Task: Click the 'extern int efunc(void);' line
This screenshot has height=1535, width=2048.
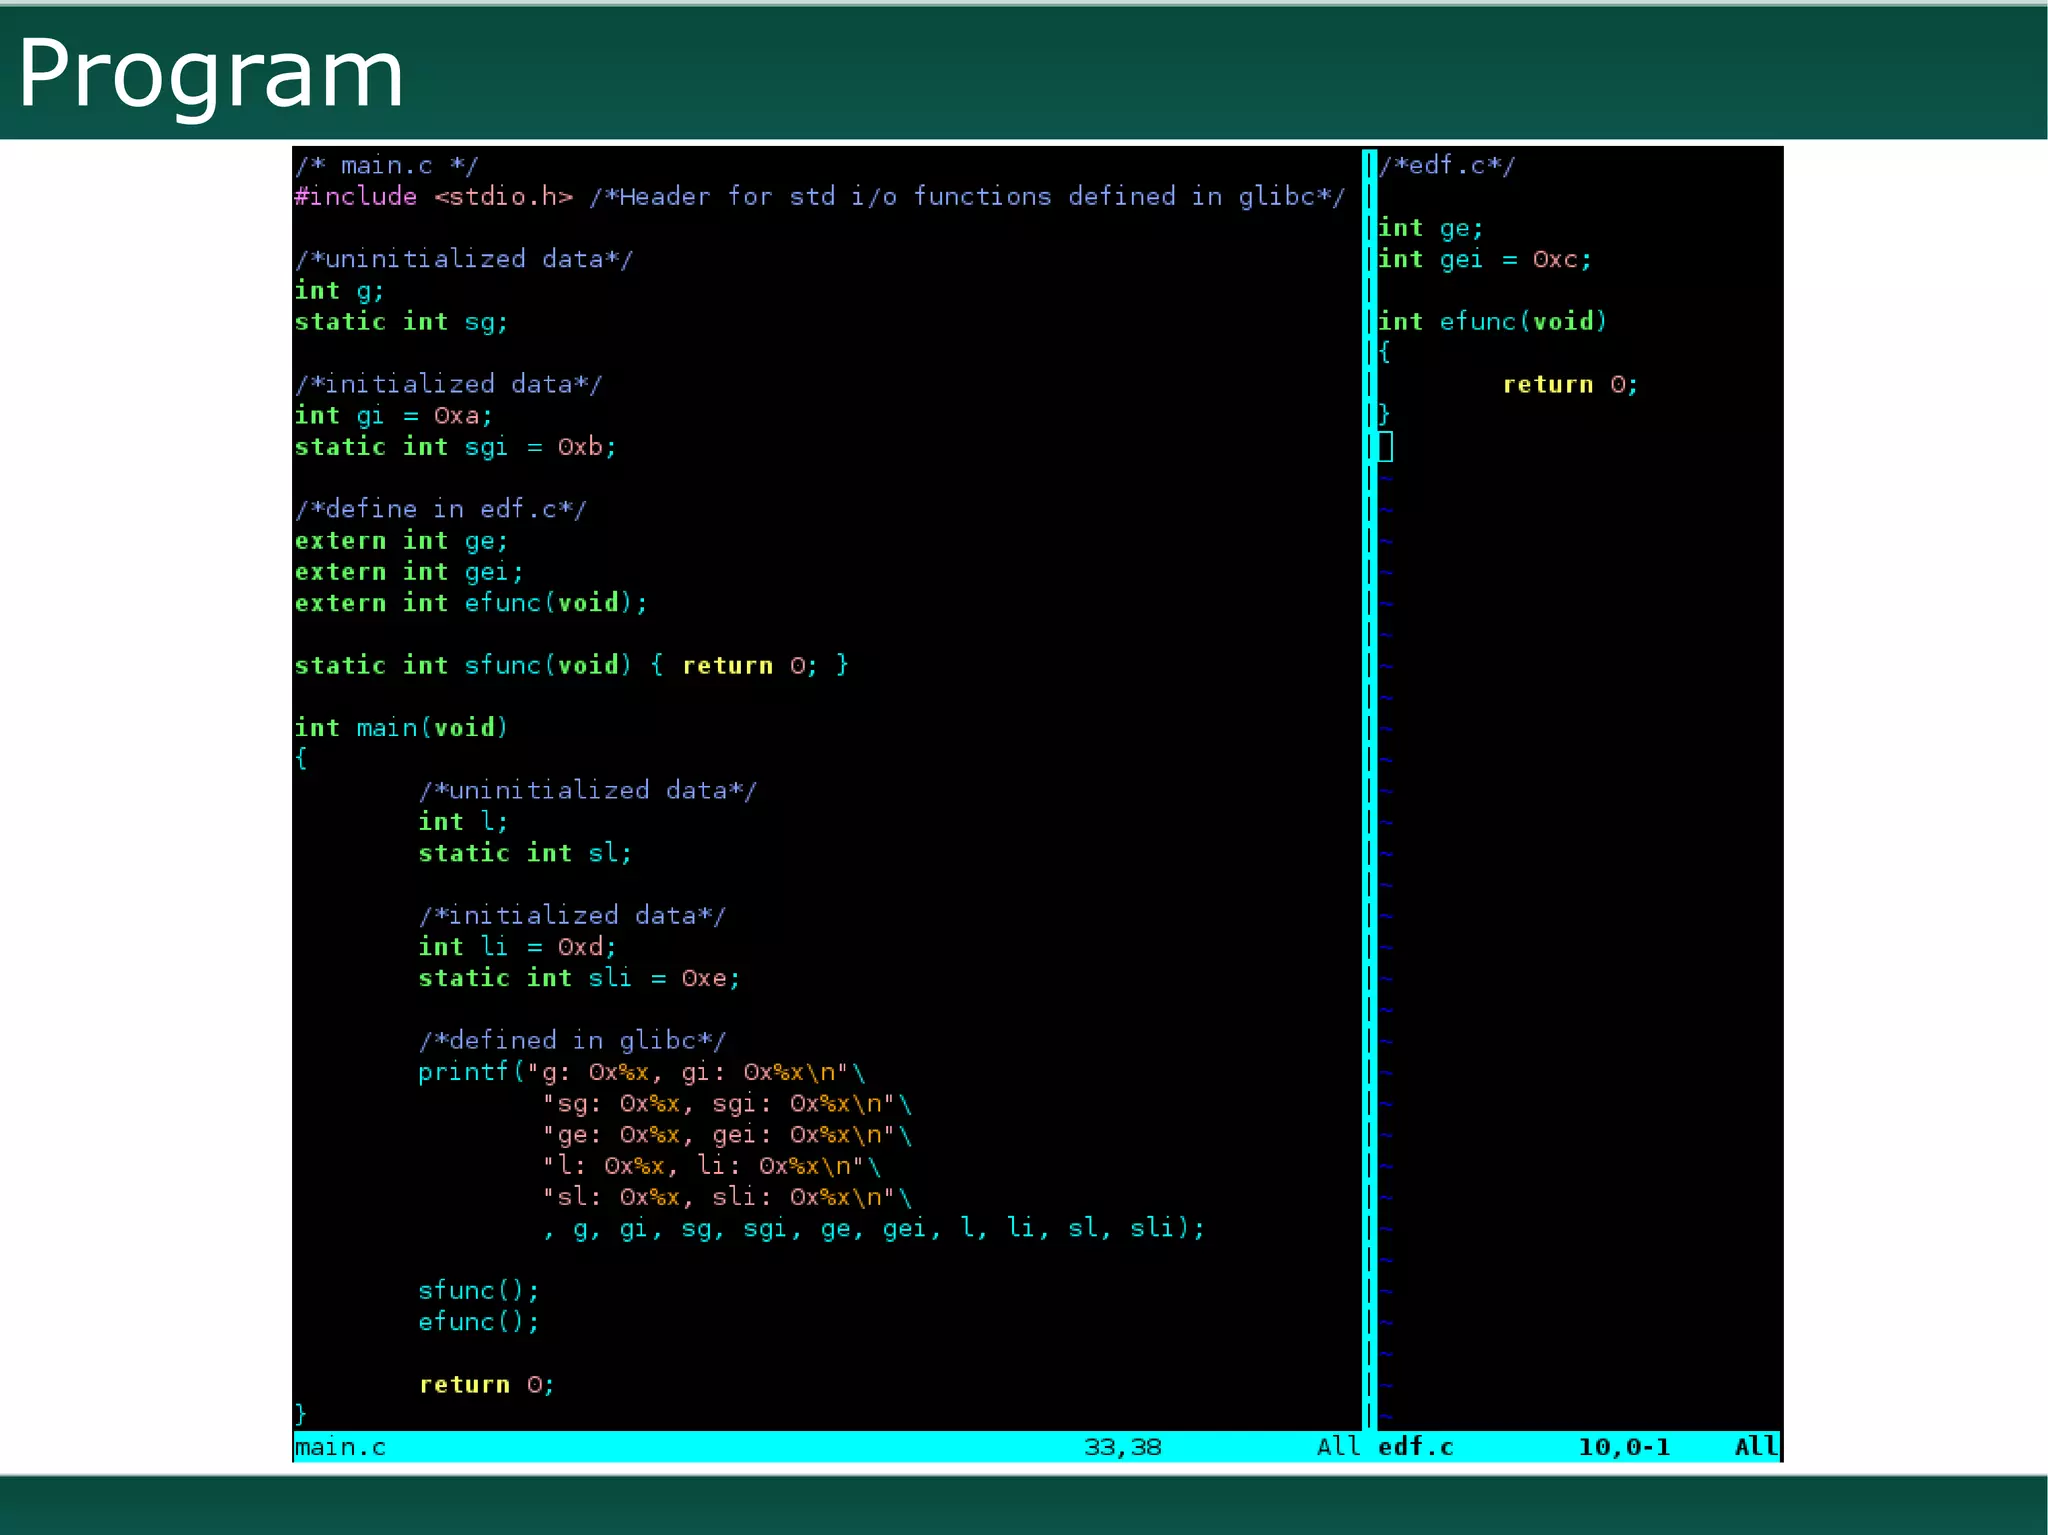Action: (x=471, y=602)
